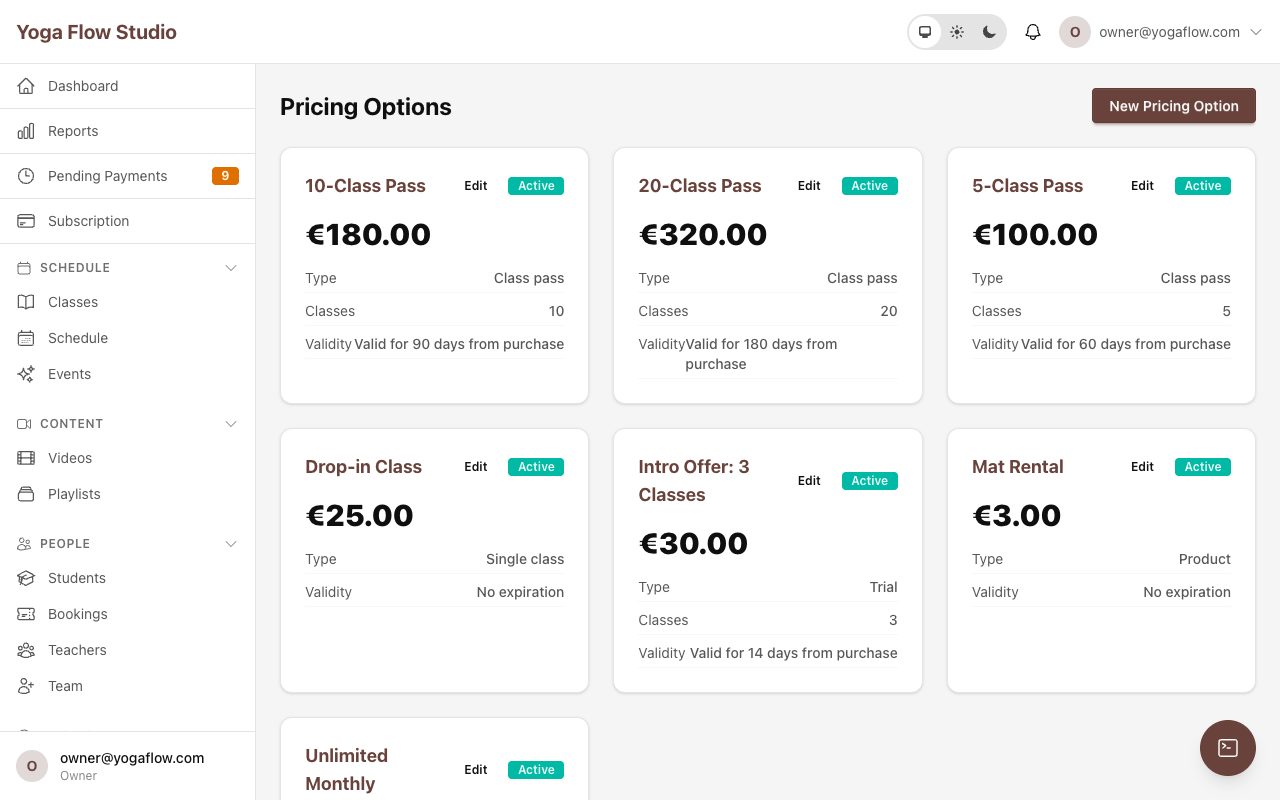Edit the Mat Rental product

tap(1143, 467)
